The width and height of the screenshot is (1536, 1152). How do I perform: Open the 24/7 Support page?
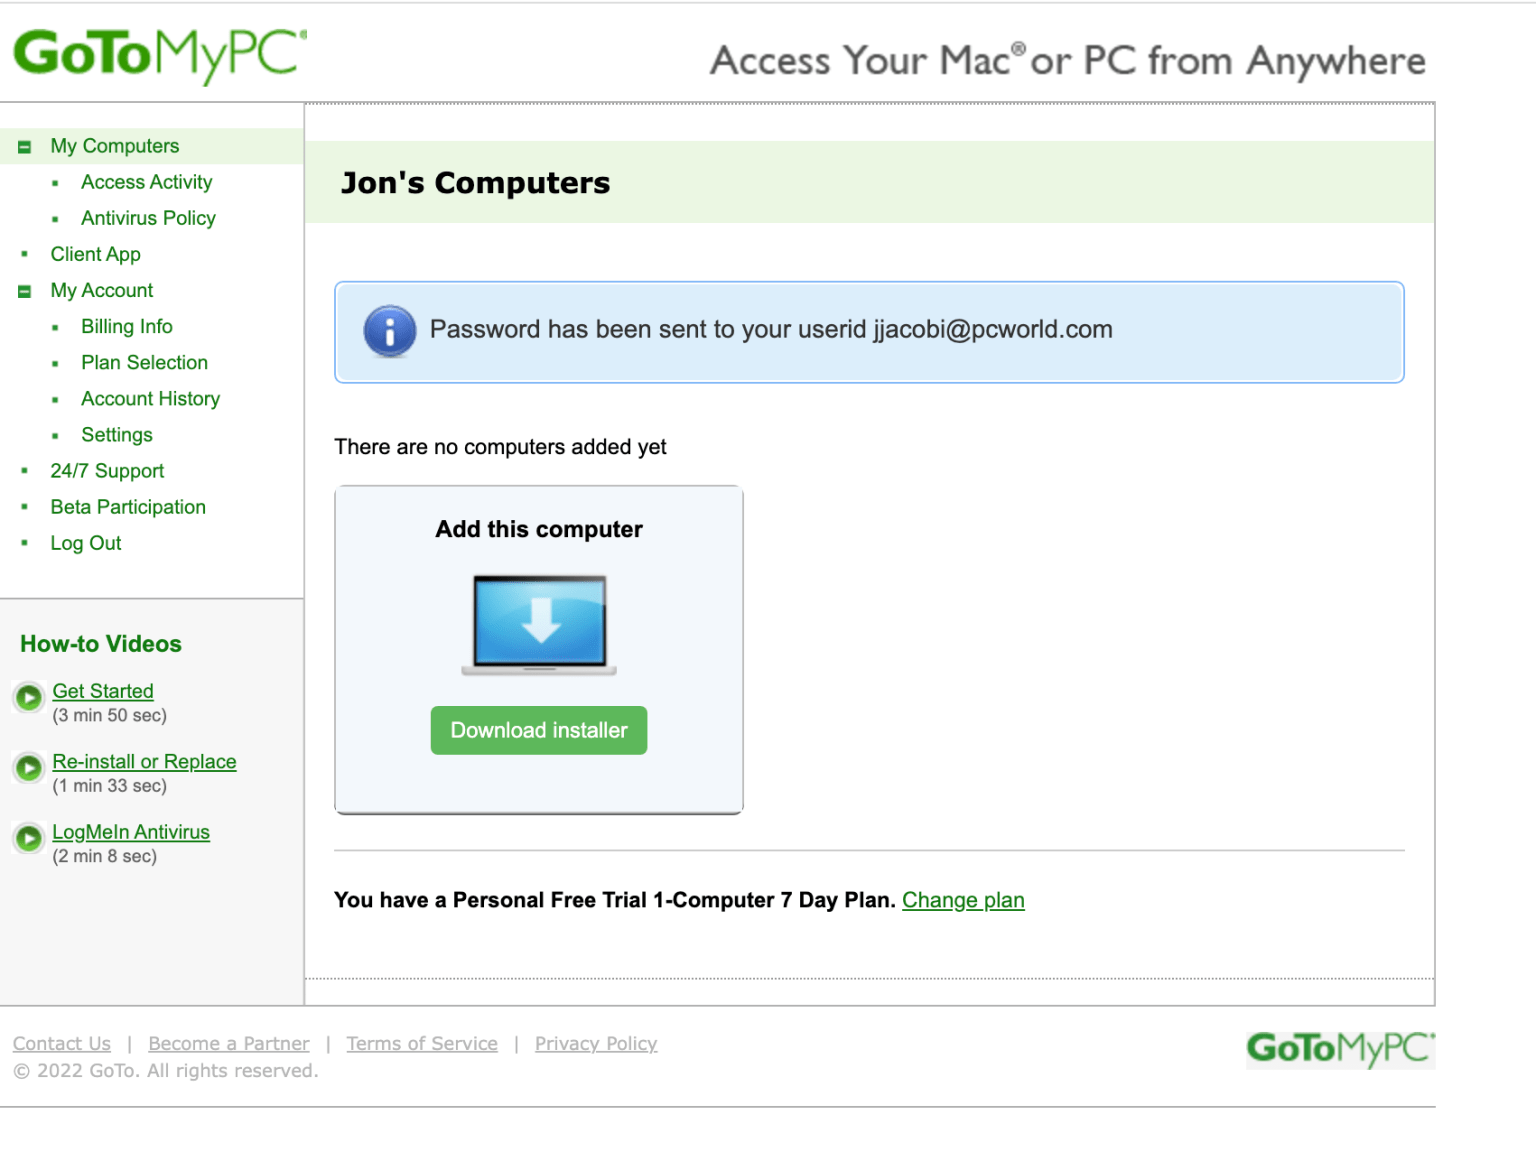pyautogui.click(x=107, y=471)
